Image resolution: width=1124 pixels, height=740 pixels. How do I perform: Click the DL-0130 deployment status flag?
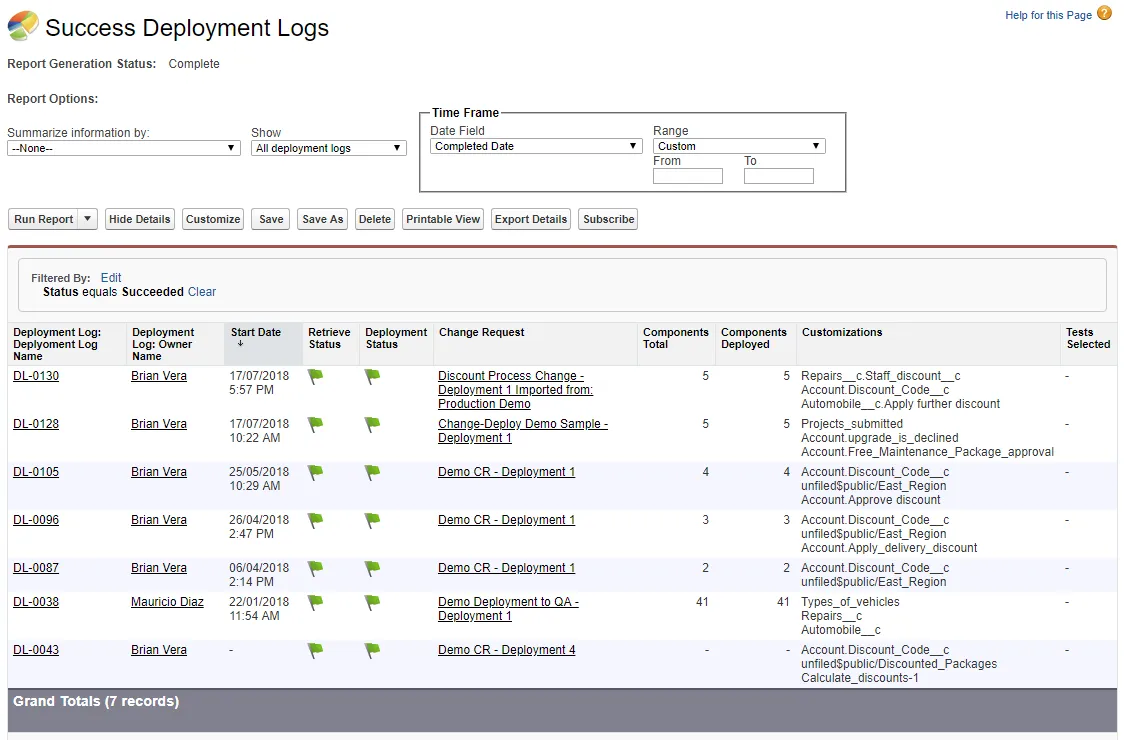point(372,376)
